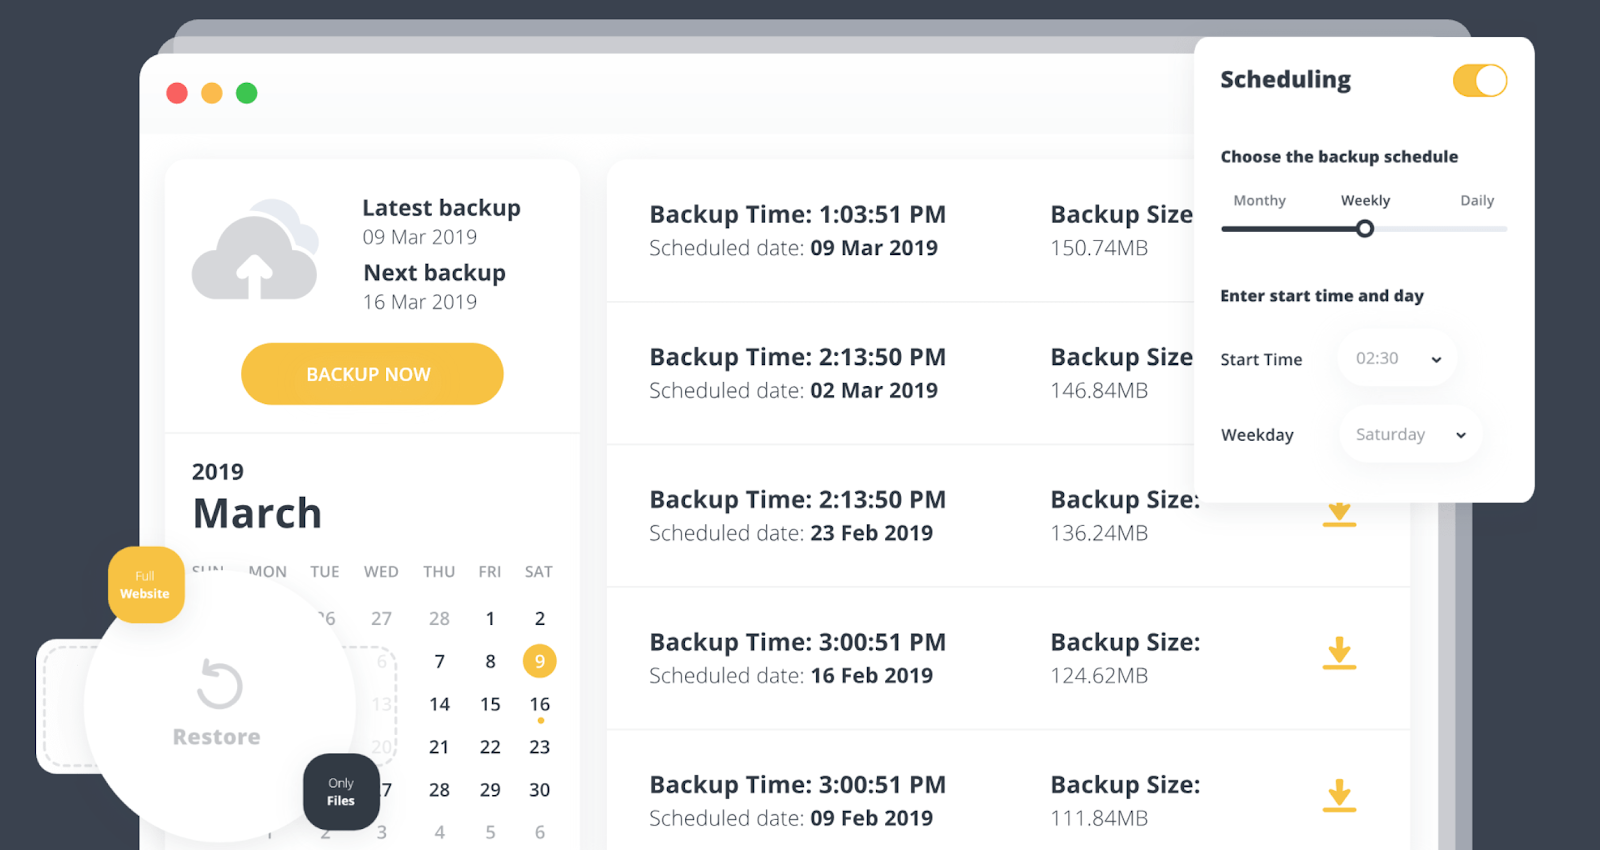Viewport: 1600px width, 850px height.
Task: Select March 15 on the calendar
Action: [x=490, y=704]
